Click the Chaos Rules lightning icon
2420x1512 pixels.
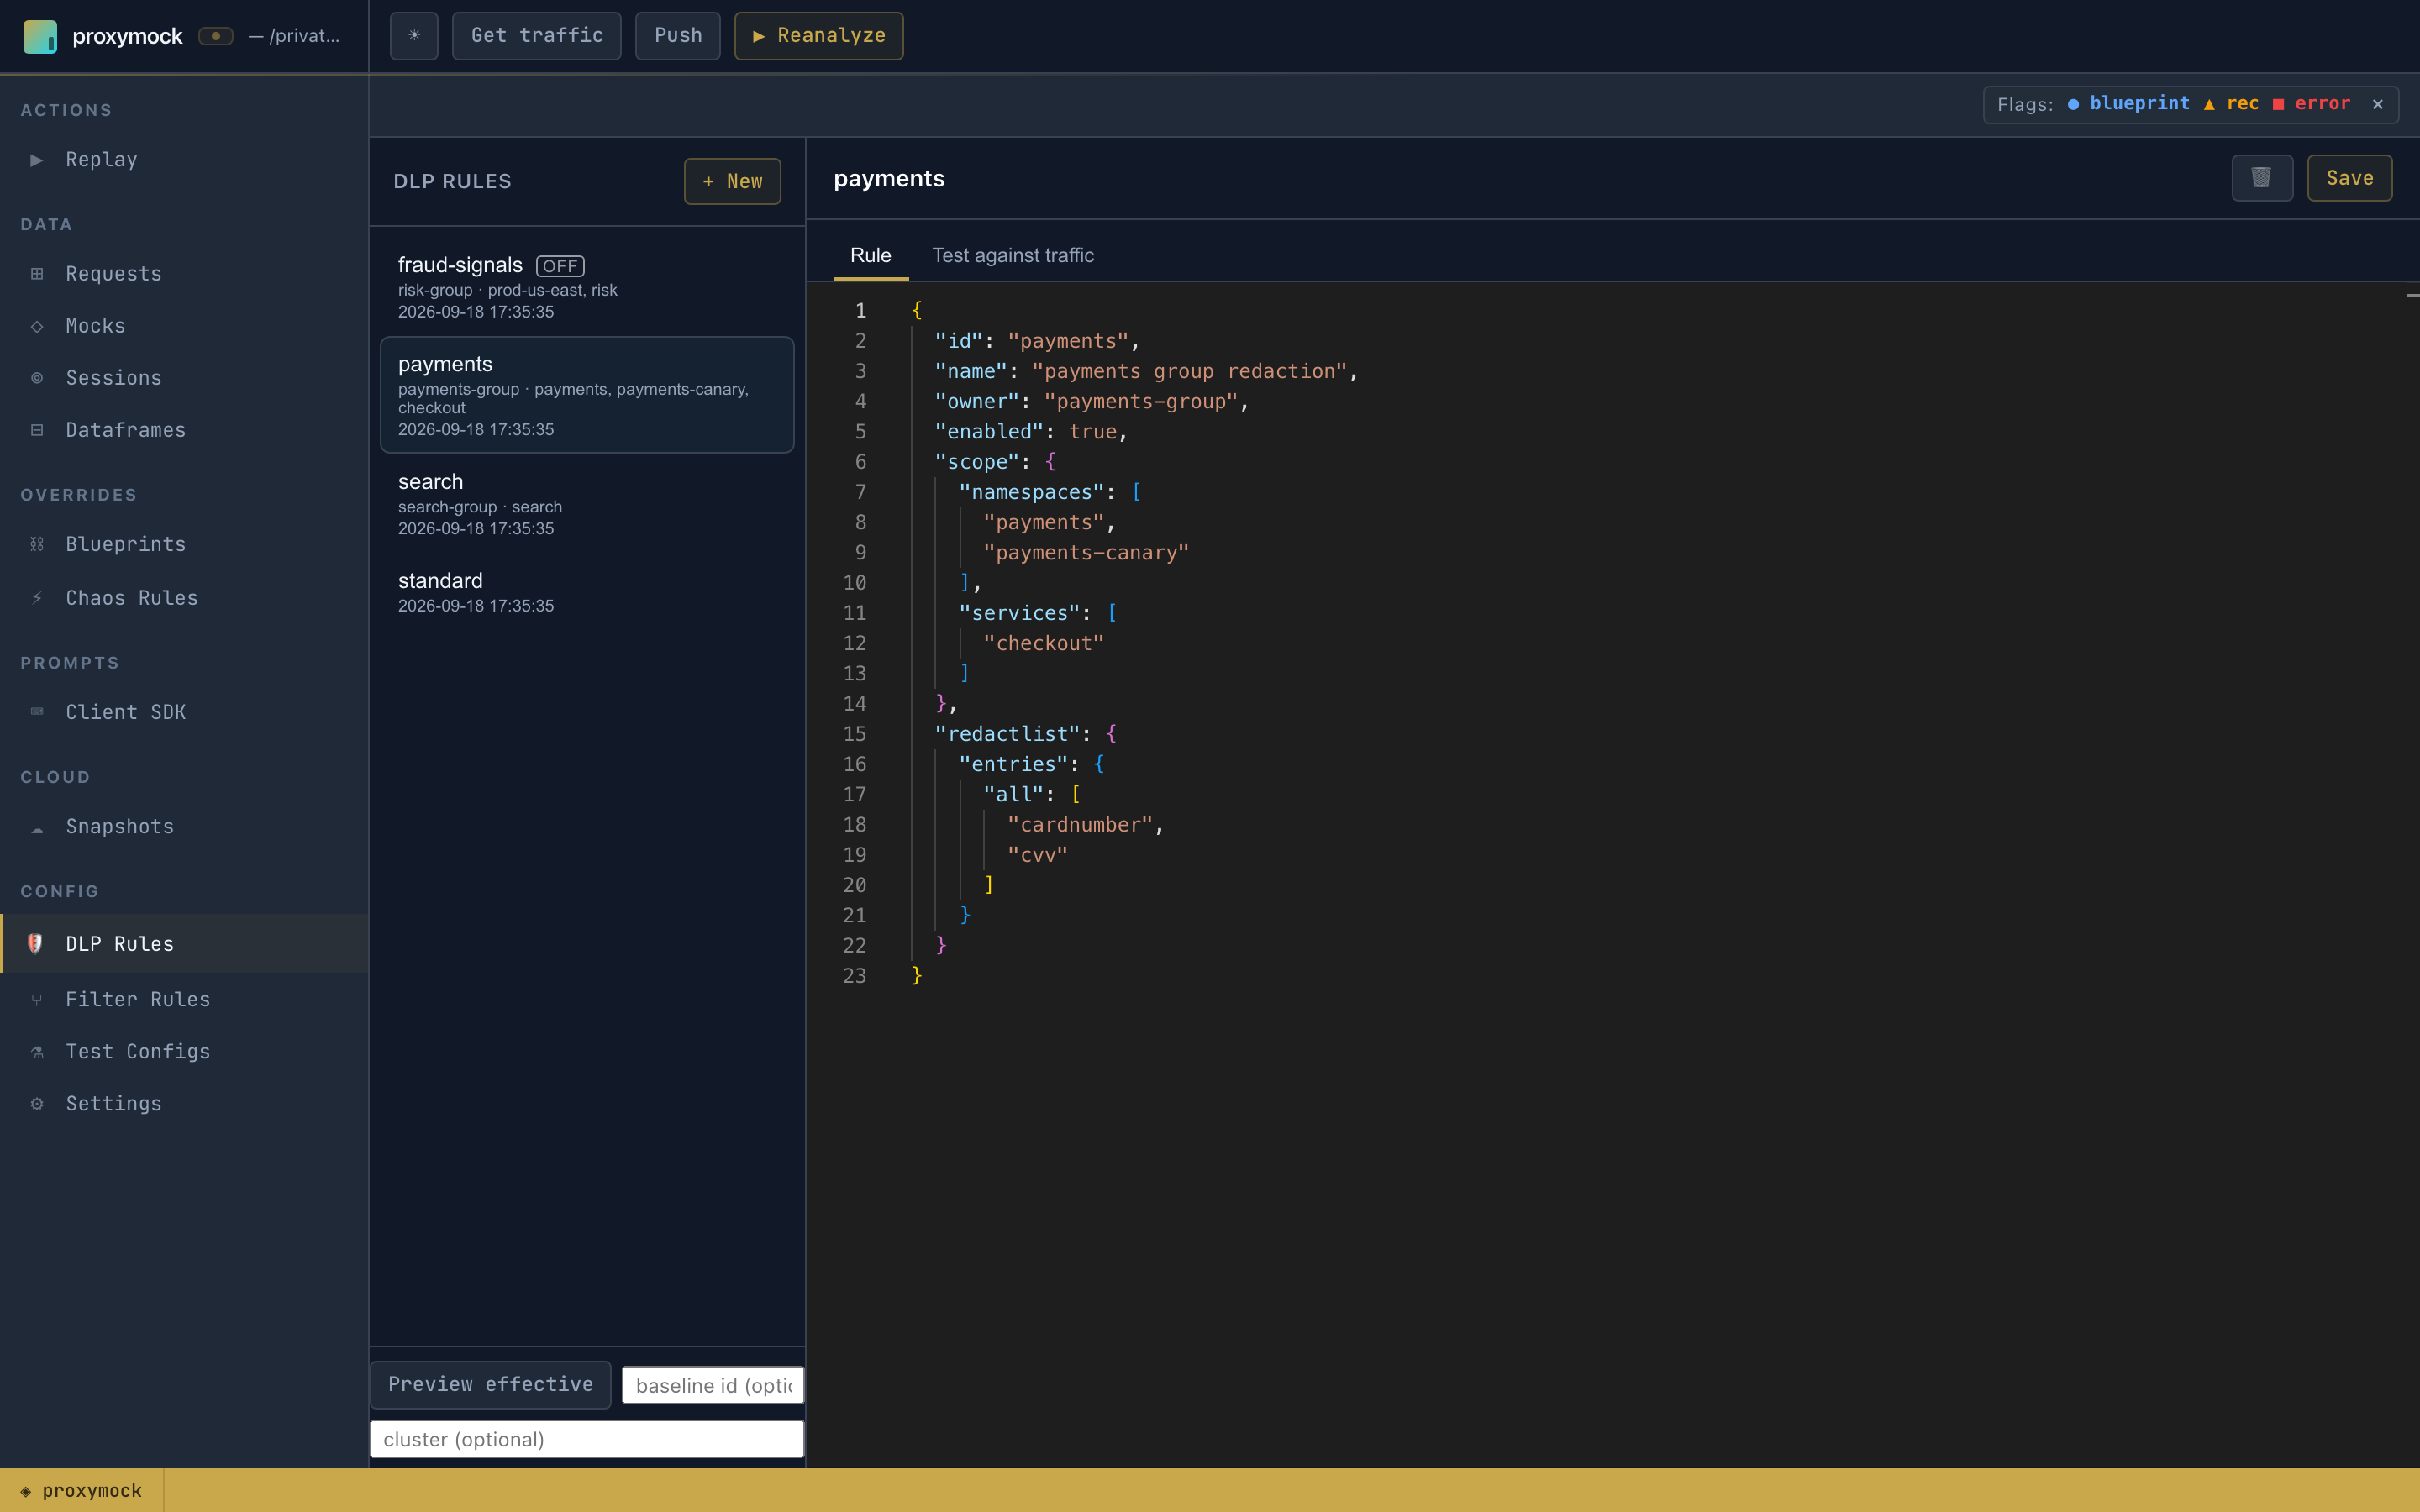tap(37, 598)
